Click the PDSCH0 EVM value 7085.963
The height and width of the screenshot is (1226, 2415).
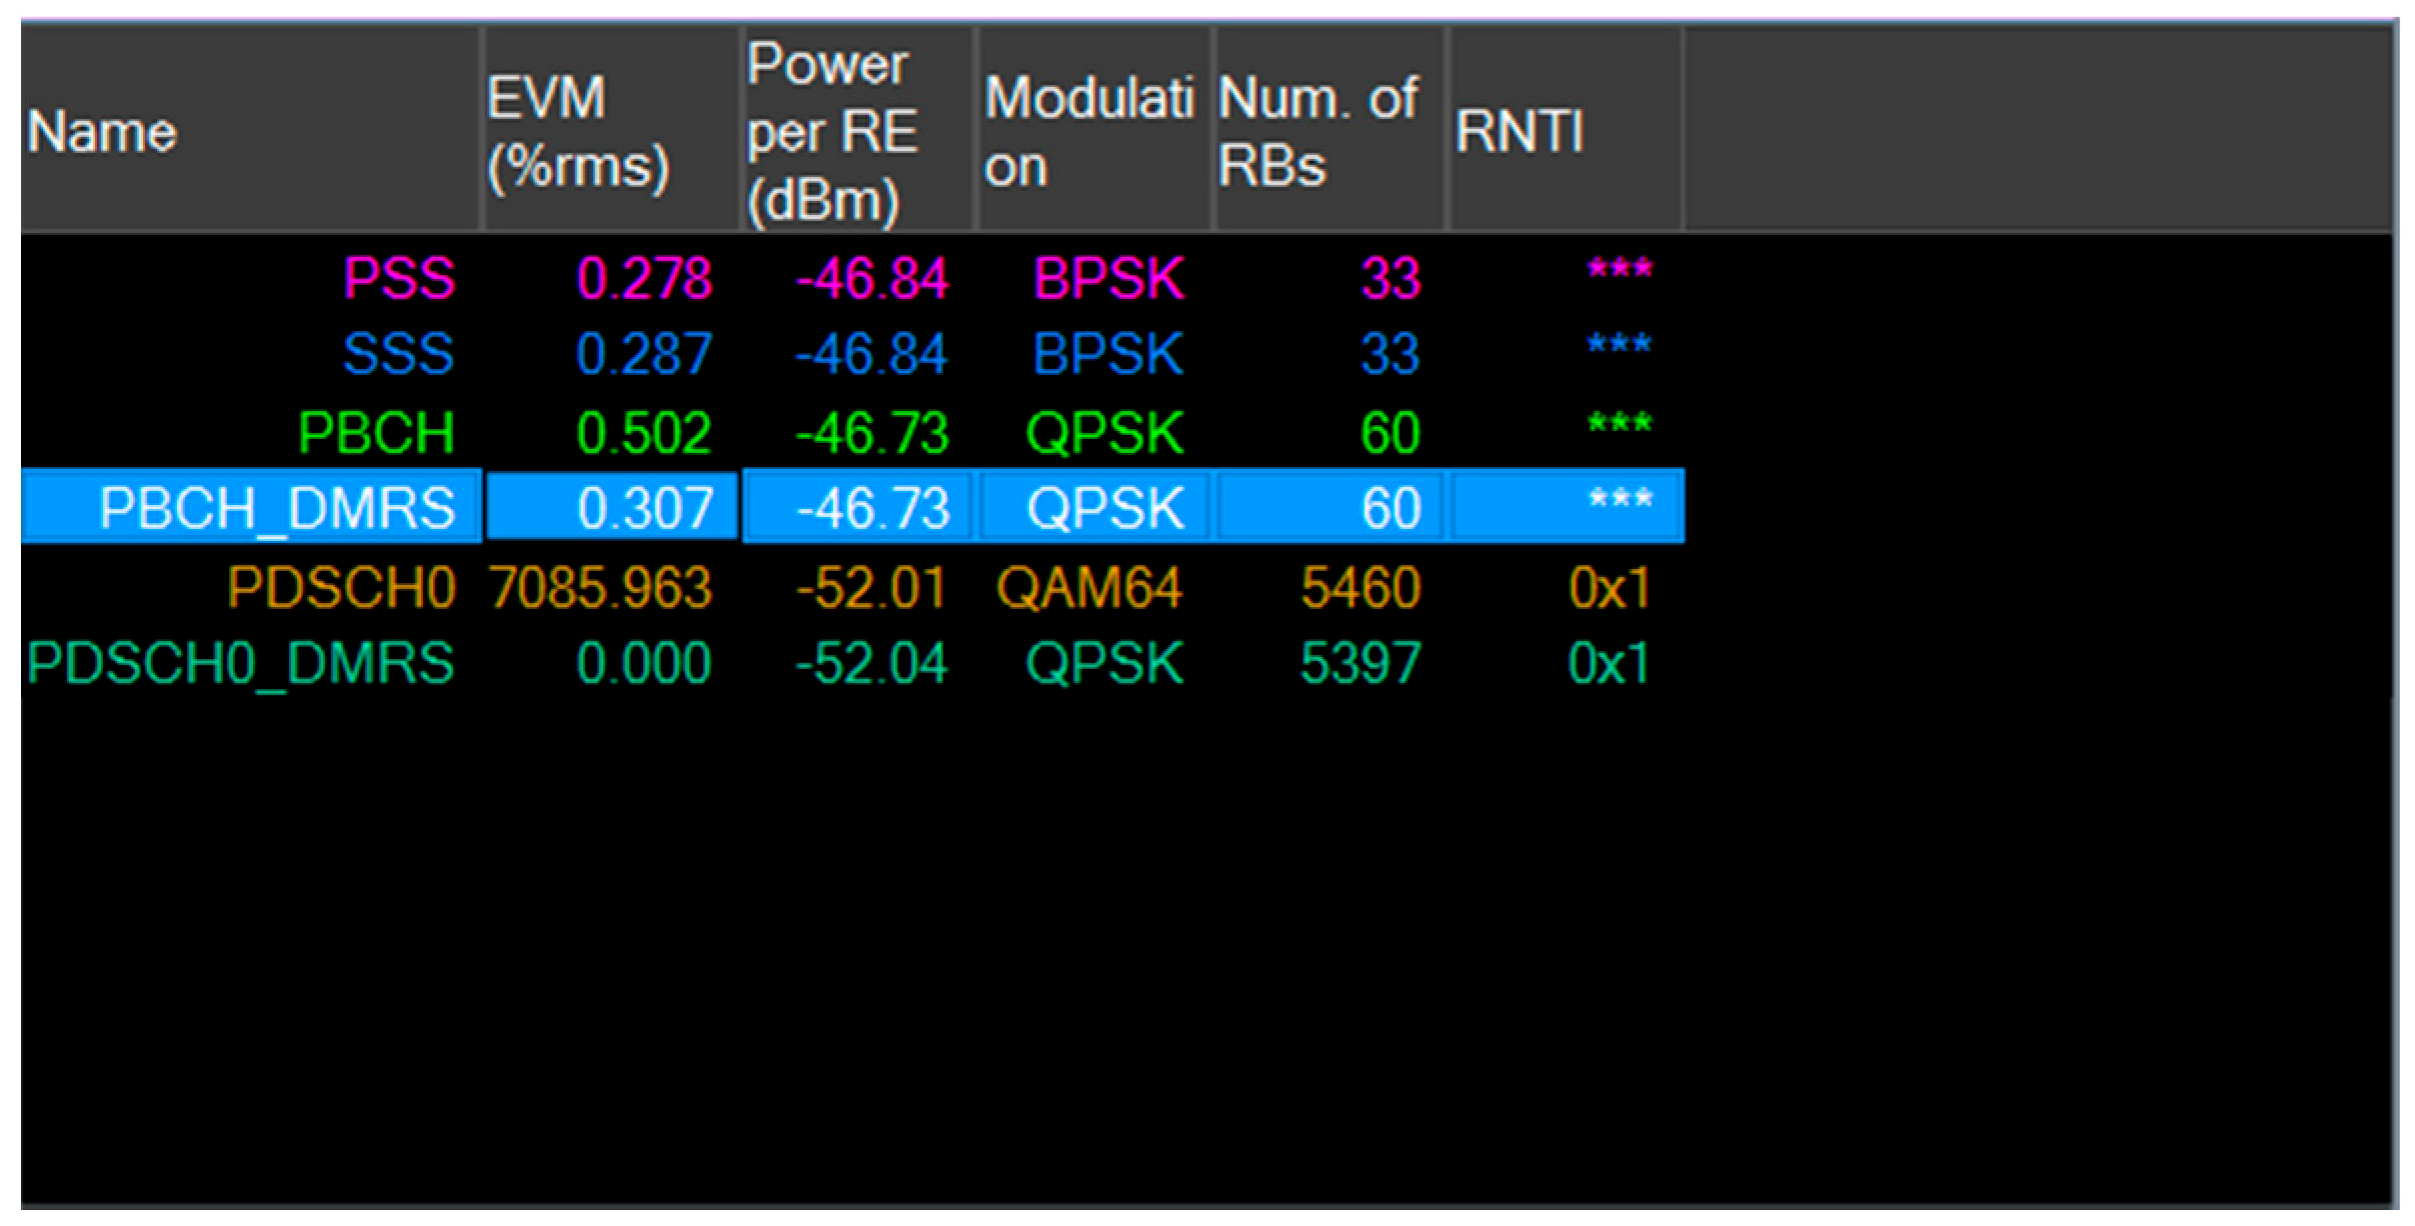click(601, 587)
